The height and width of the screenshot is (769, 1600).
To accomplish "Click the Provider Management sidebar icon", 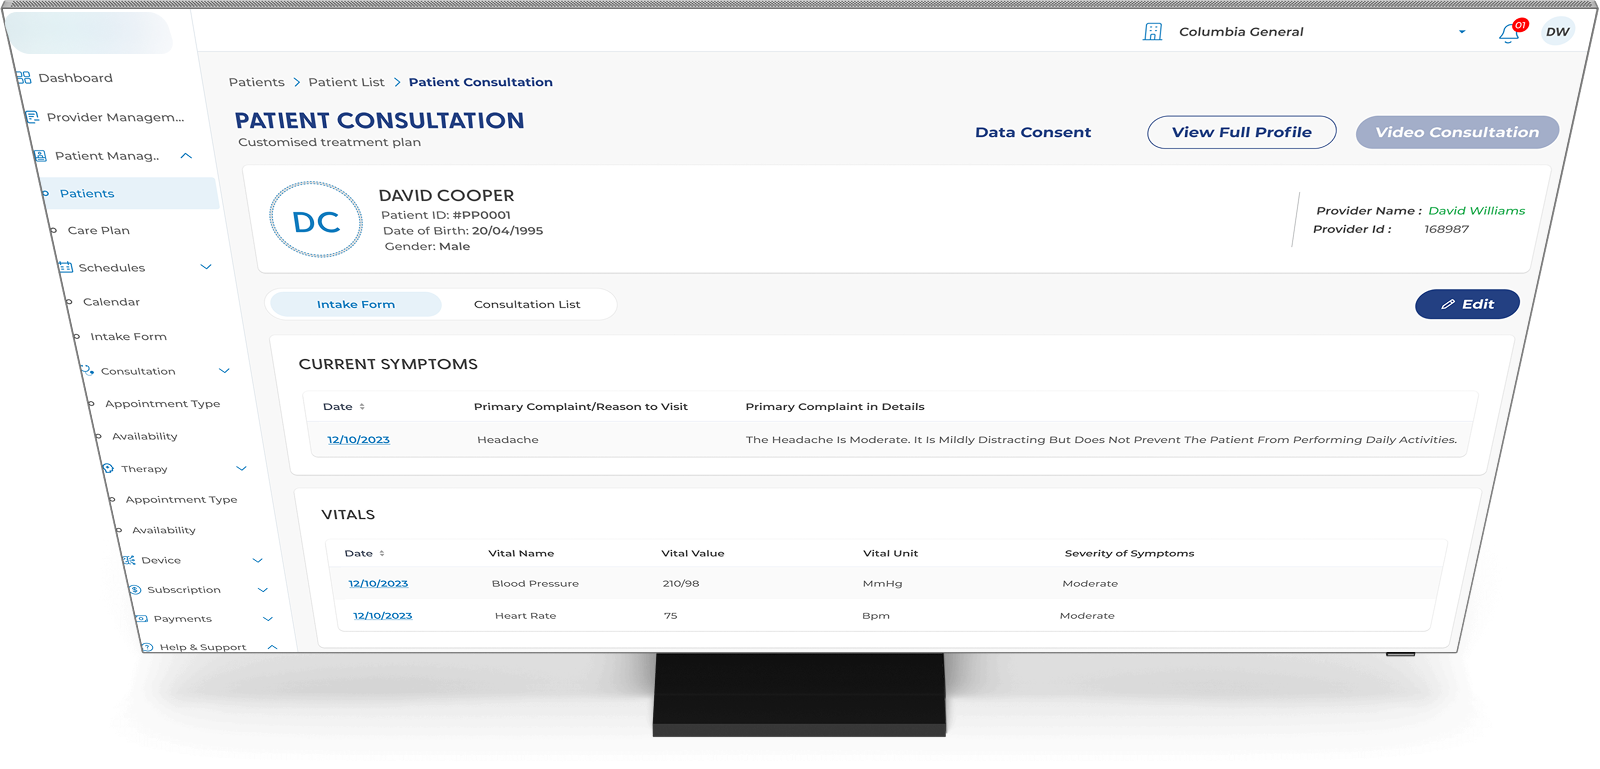I will (32, 117).
